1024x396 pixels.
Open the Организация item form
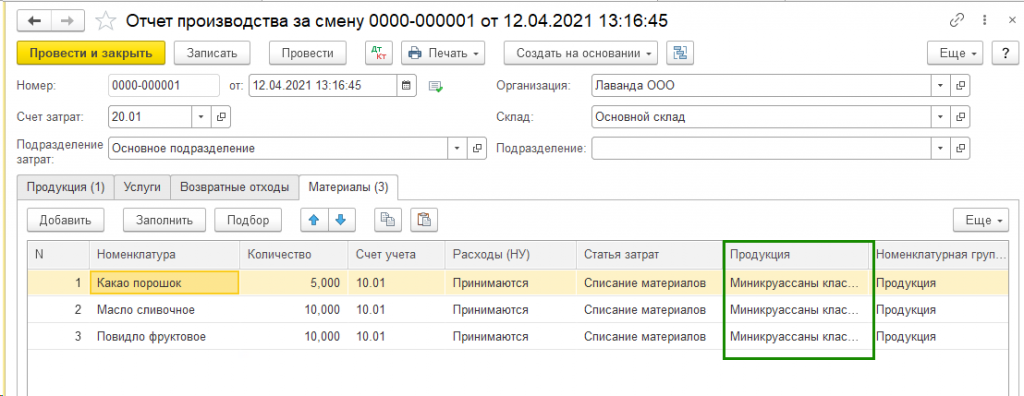pyautogui.click(x=961, y=85)
